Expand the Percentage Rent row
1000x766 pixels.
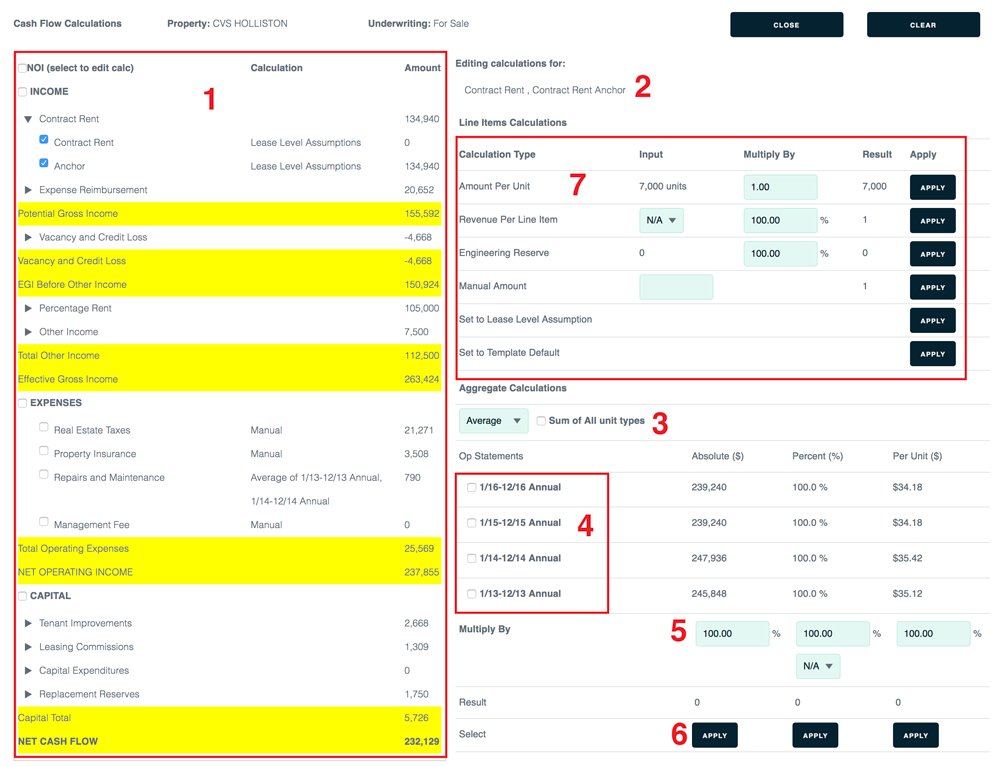pyautogui.click(x=28, y=308)
